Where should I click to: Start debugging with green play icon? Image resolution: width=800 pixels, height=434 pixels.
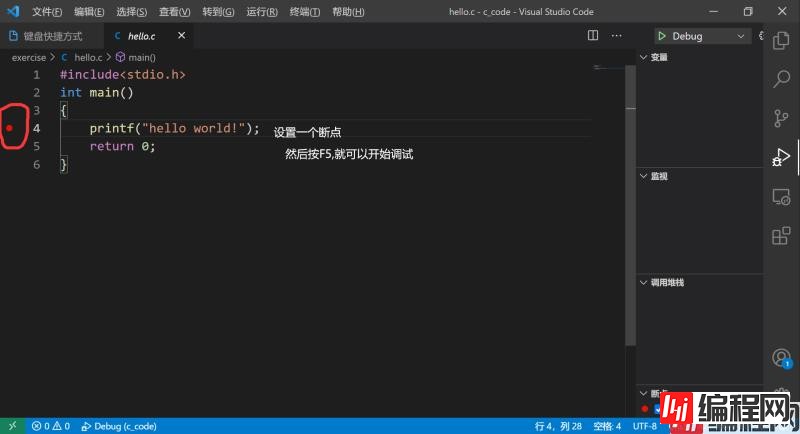pyautogui.click(x=662, y=36)
